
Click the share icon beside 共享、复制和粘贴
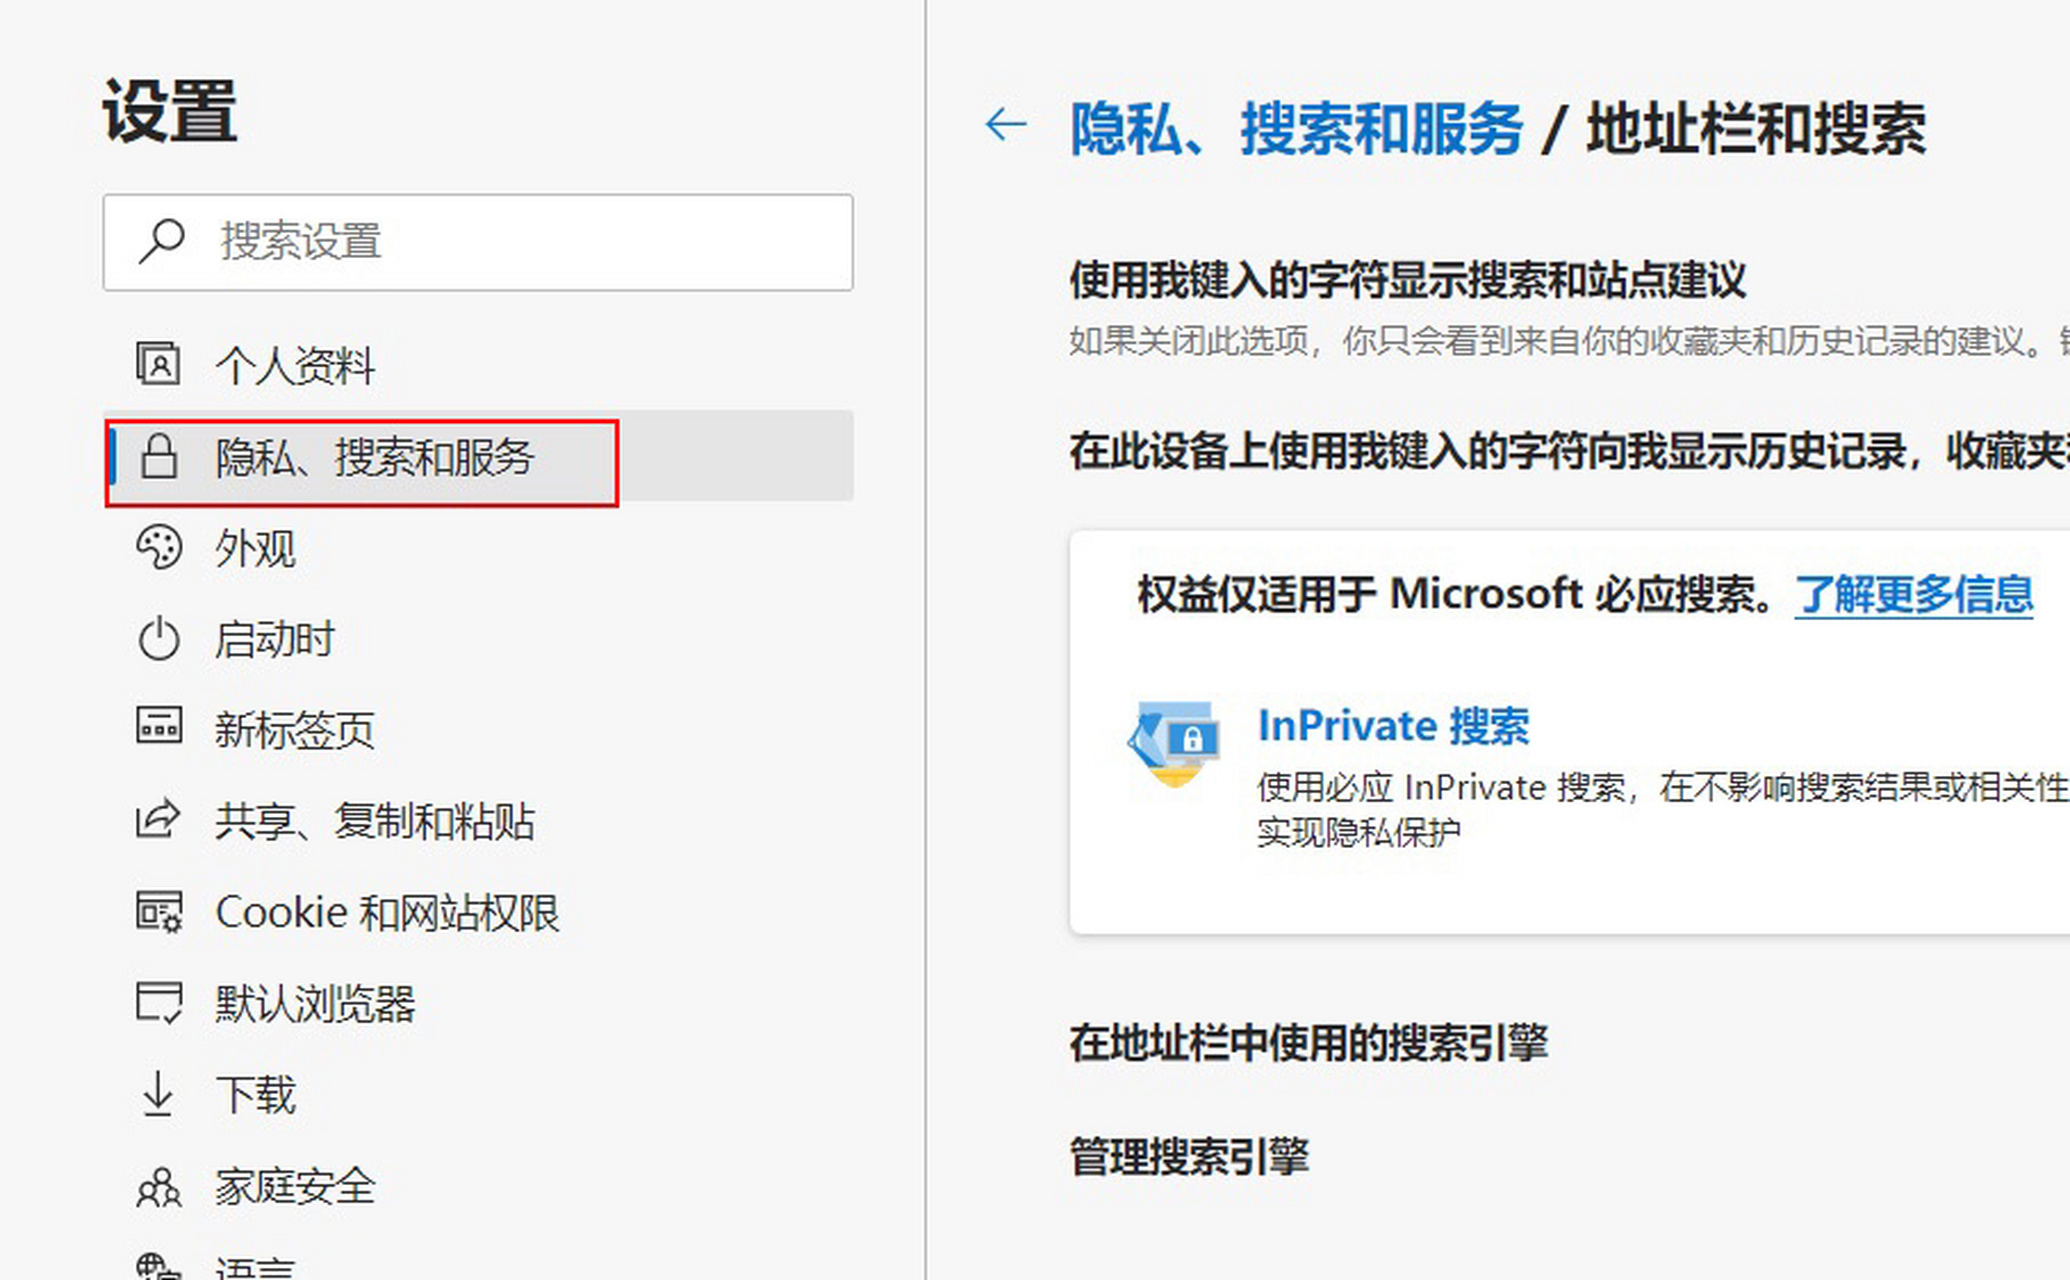158,819
